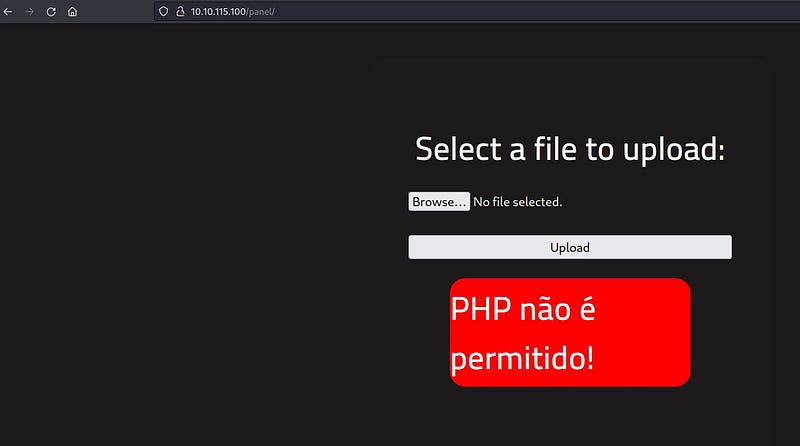Click the "No file selected." label
This screenshot has height=446, width=800.
pyautogui.click(x=517, y=202)
